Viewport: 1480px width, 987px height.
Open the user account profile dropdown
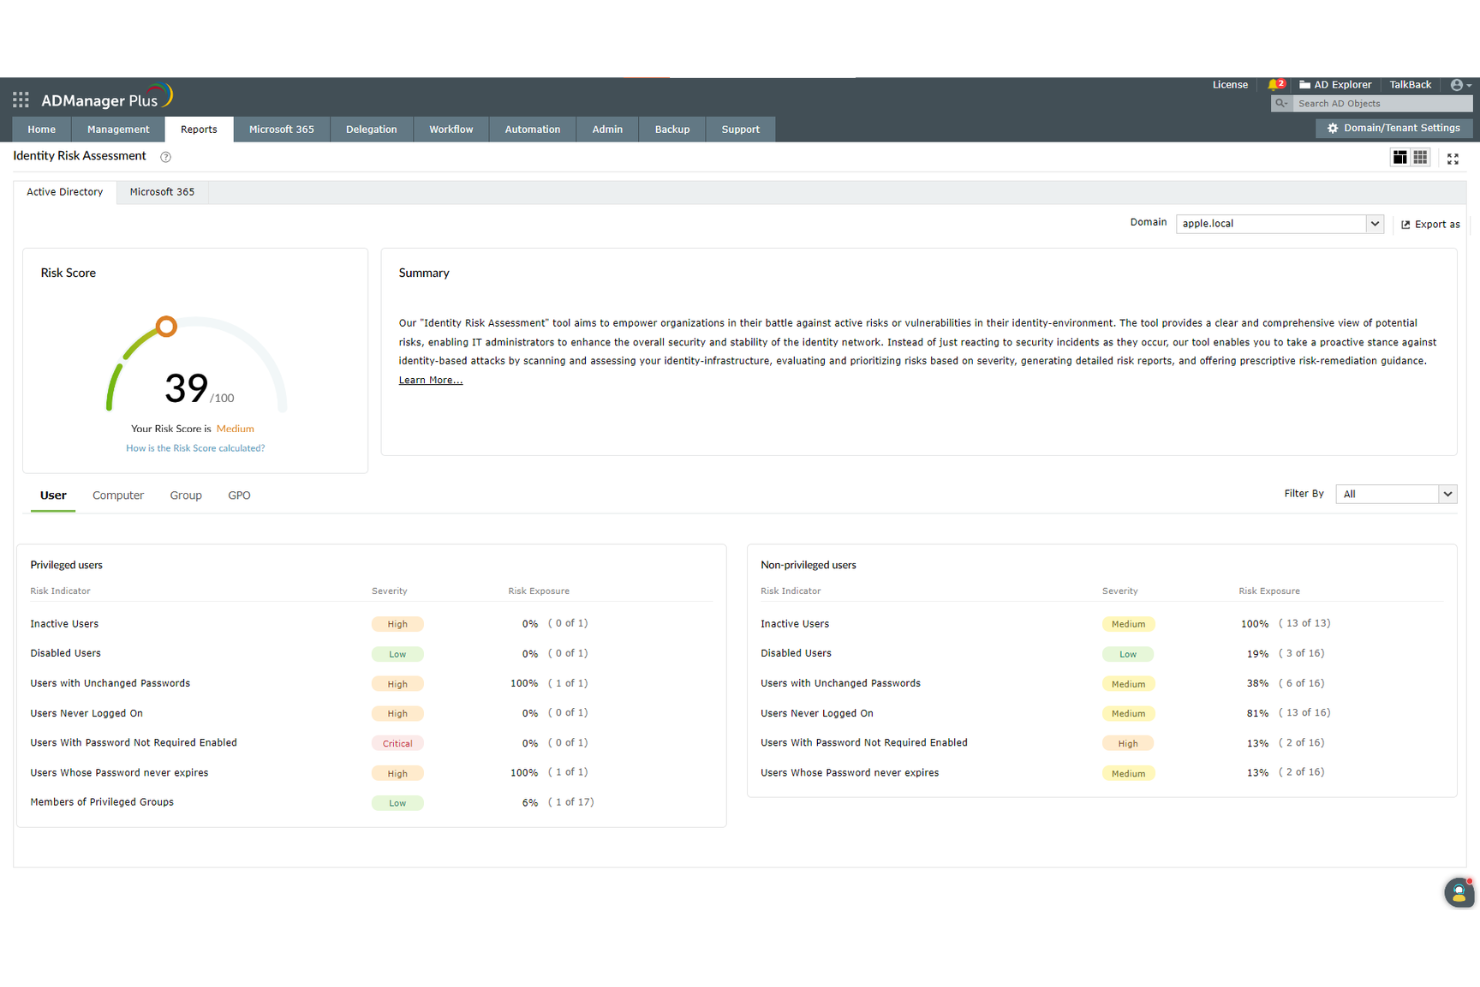coord(1458,84)
